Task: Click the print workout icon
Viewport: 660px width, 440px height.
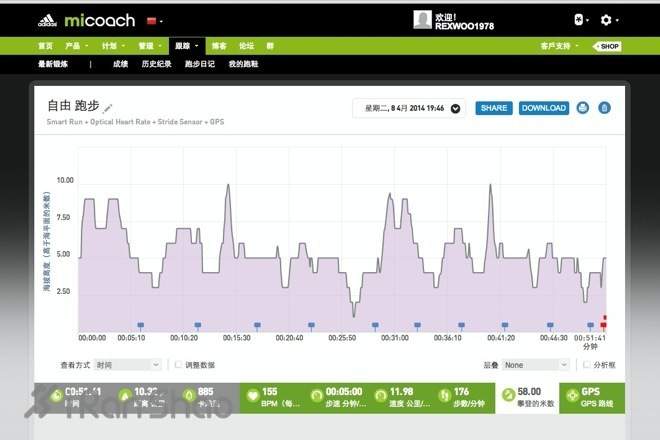Action: 583,108
